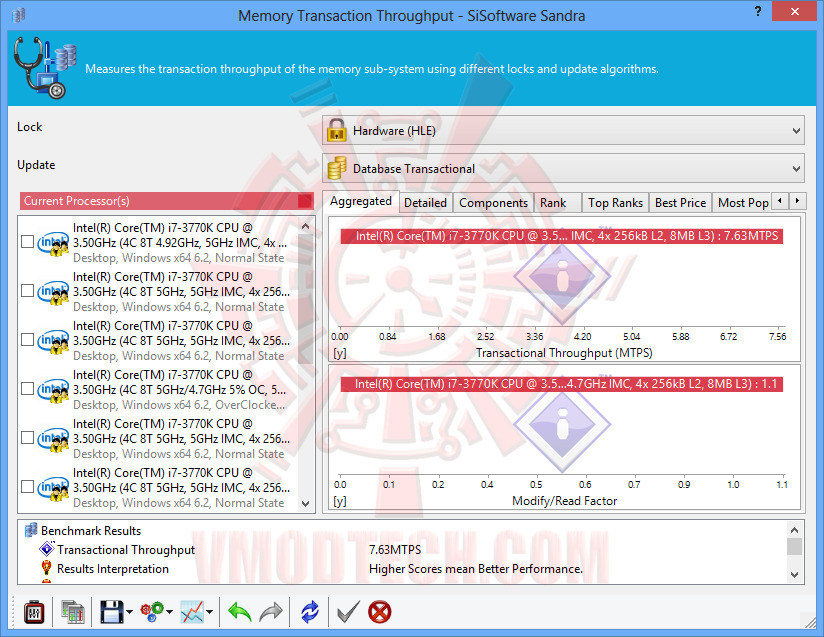Tick the second i7-3770K 5GHz processor checkbox
Viewport: 824px width, 637px height.
[x=27, y=291]
